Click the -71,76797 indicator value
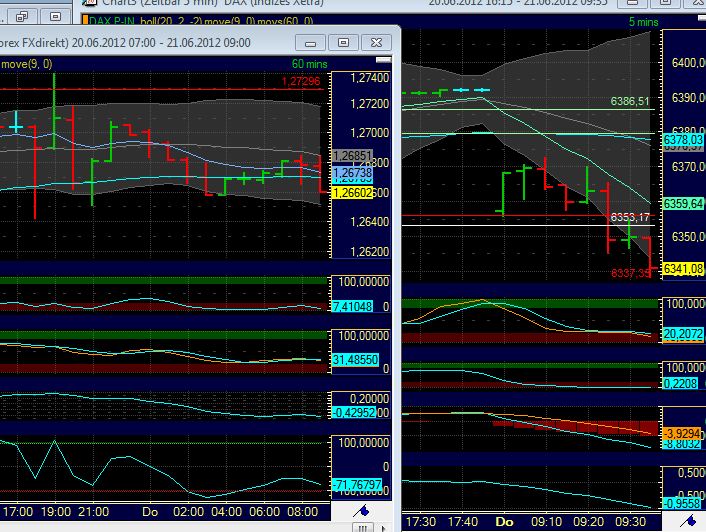The image size is (706, 532). [x=357, y=485]
